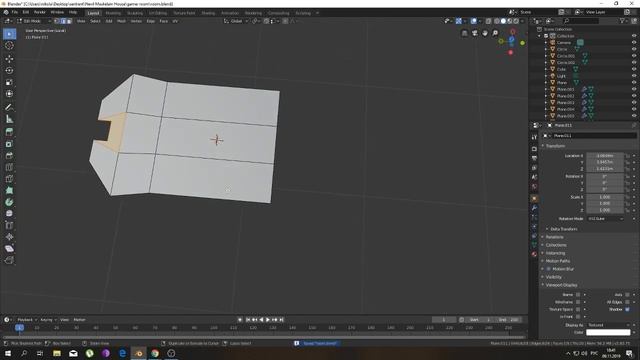
Task: Select the Edge Slide tool
Action: coord(9,225)
